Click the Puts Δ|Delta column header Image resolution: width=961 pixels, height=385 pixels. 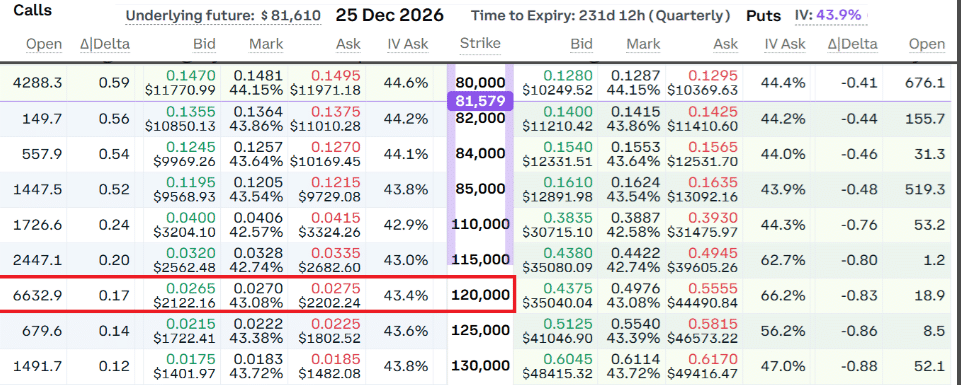click(x=853, y=44)
